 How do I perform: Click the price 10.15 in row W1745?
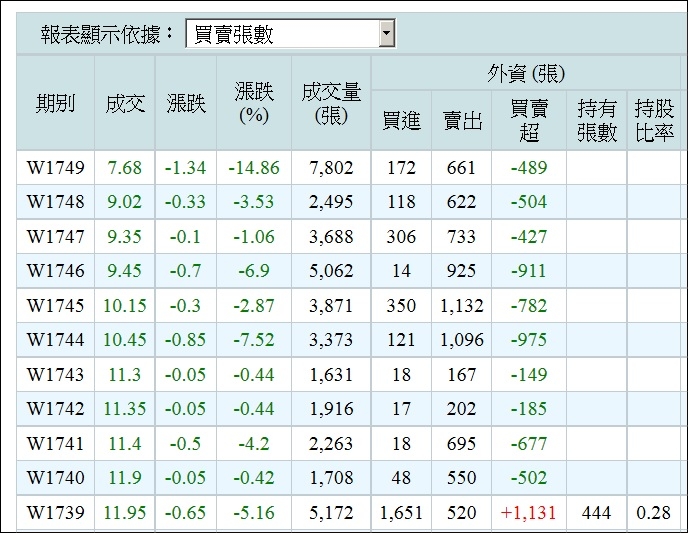(x=125, y=305)
